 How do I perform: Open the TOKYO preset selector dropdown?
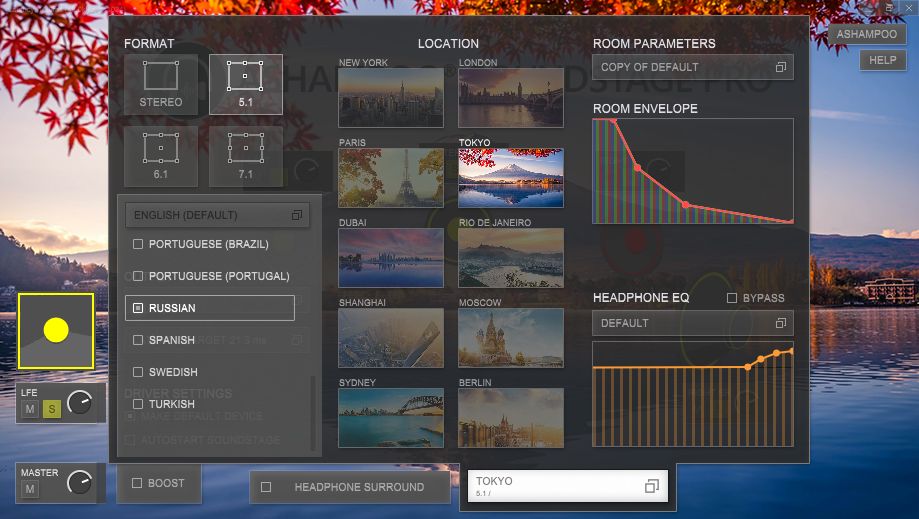567,486
